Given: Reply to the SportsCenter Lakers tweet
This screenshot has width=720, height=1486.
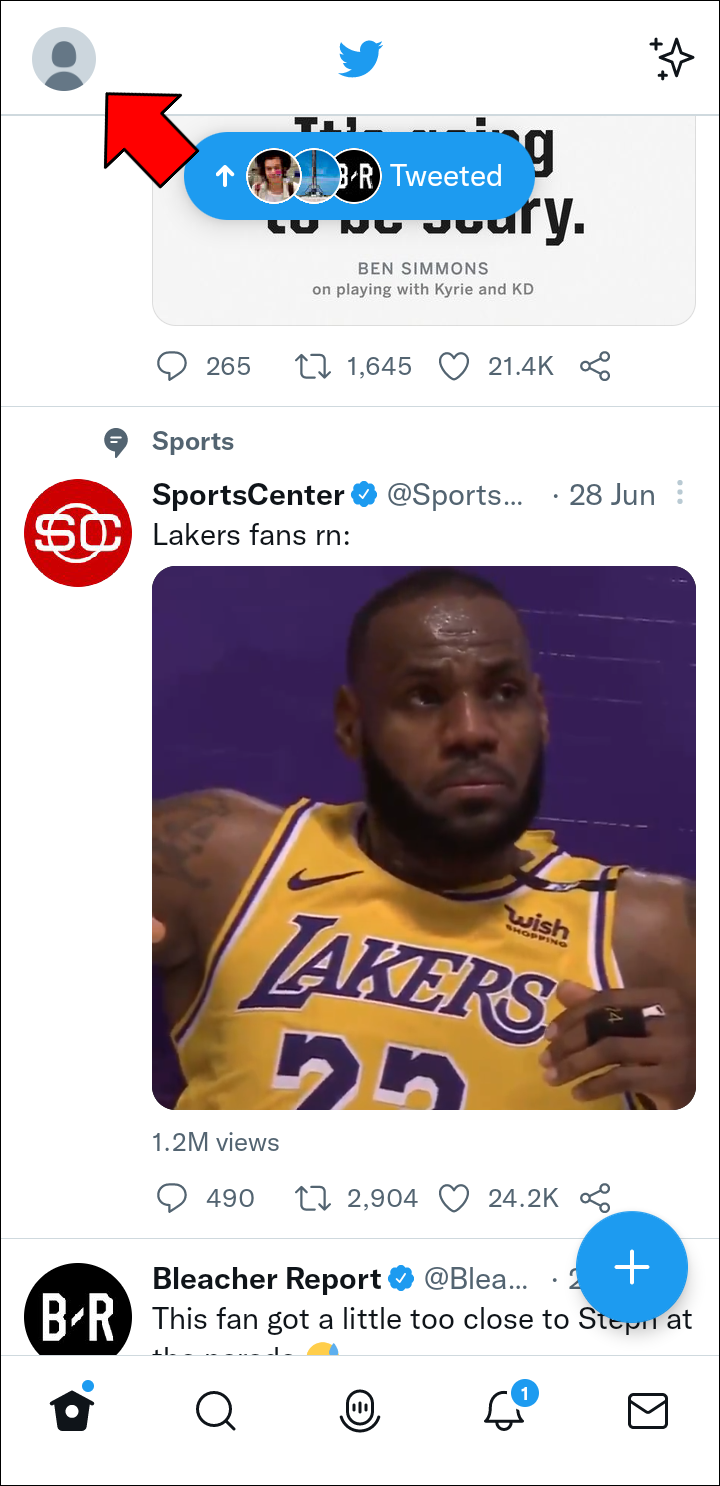Looking at the screenshot, I should pyautogui.click(x=173, y=1198).
